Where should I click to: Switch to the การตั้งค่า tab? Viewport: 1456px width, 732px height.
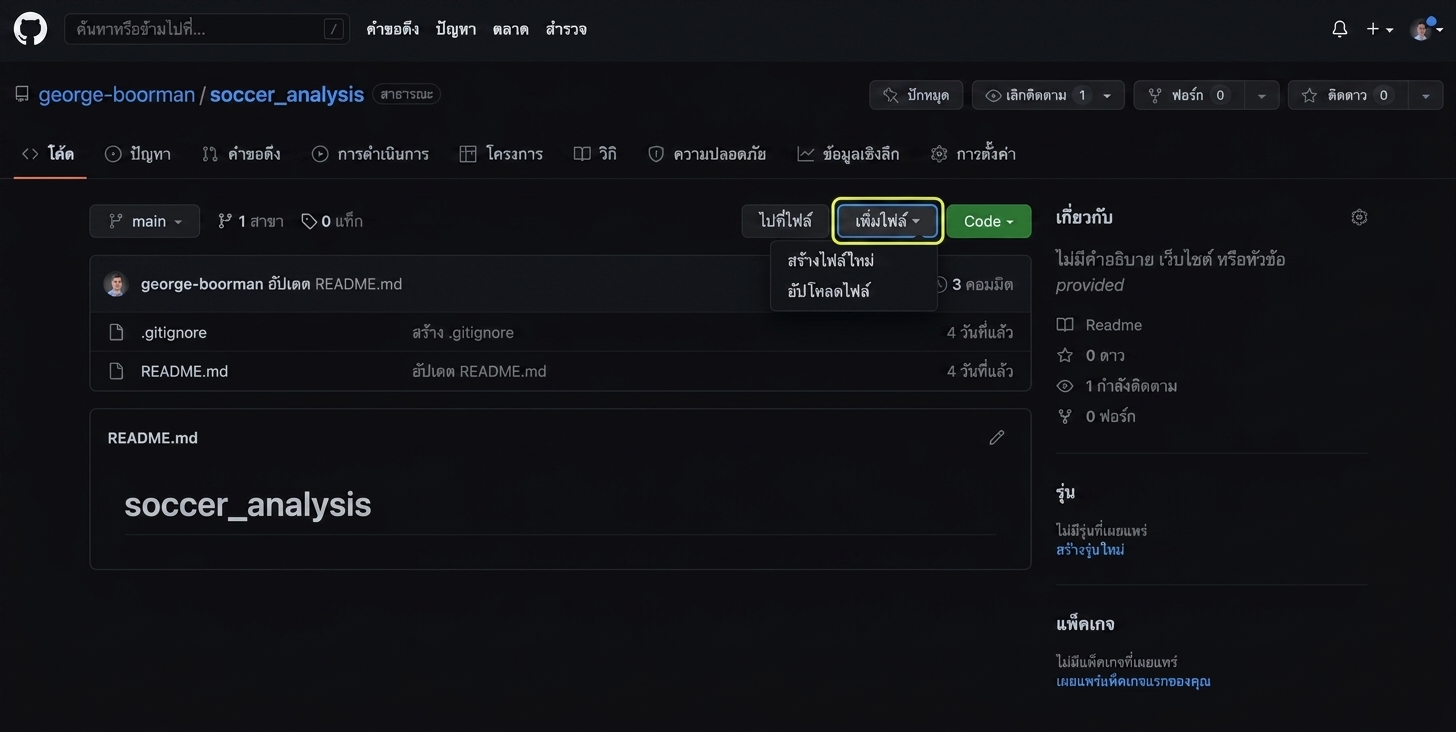click(973, 154)
